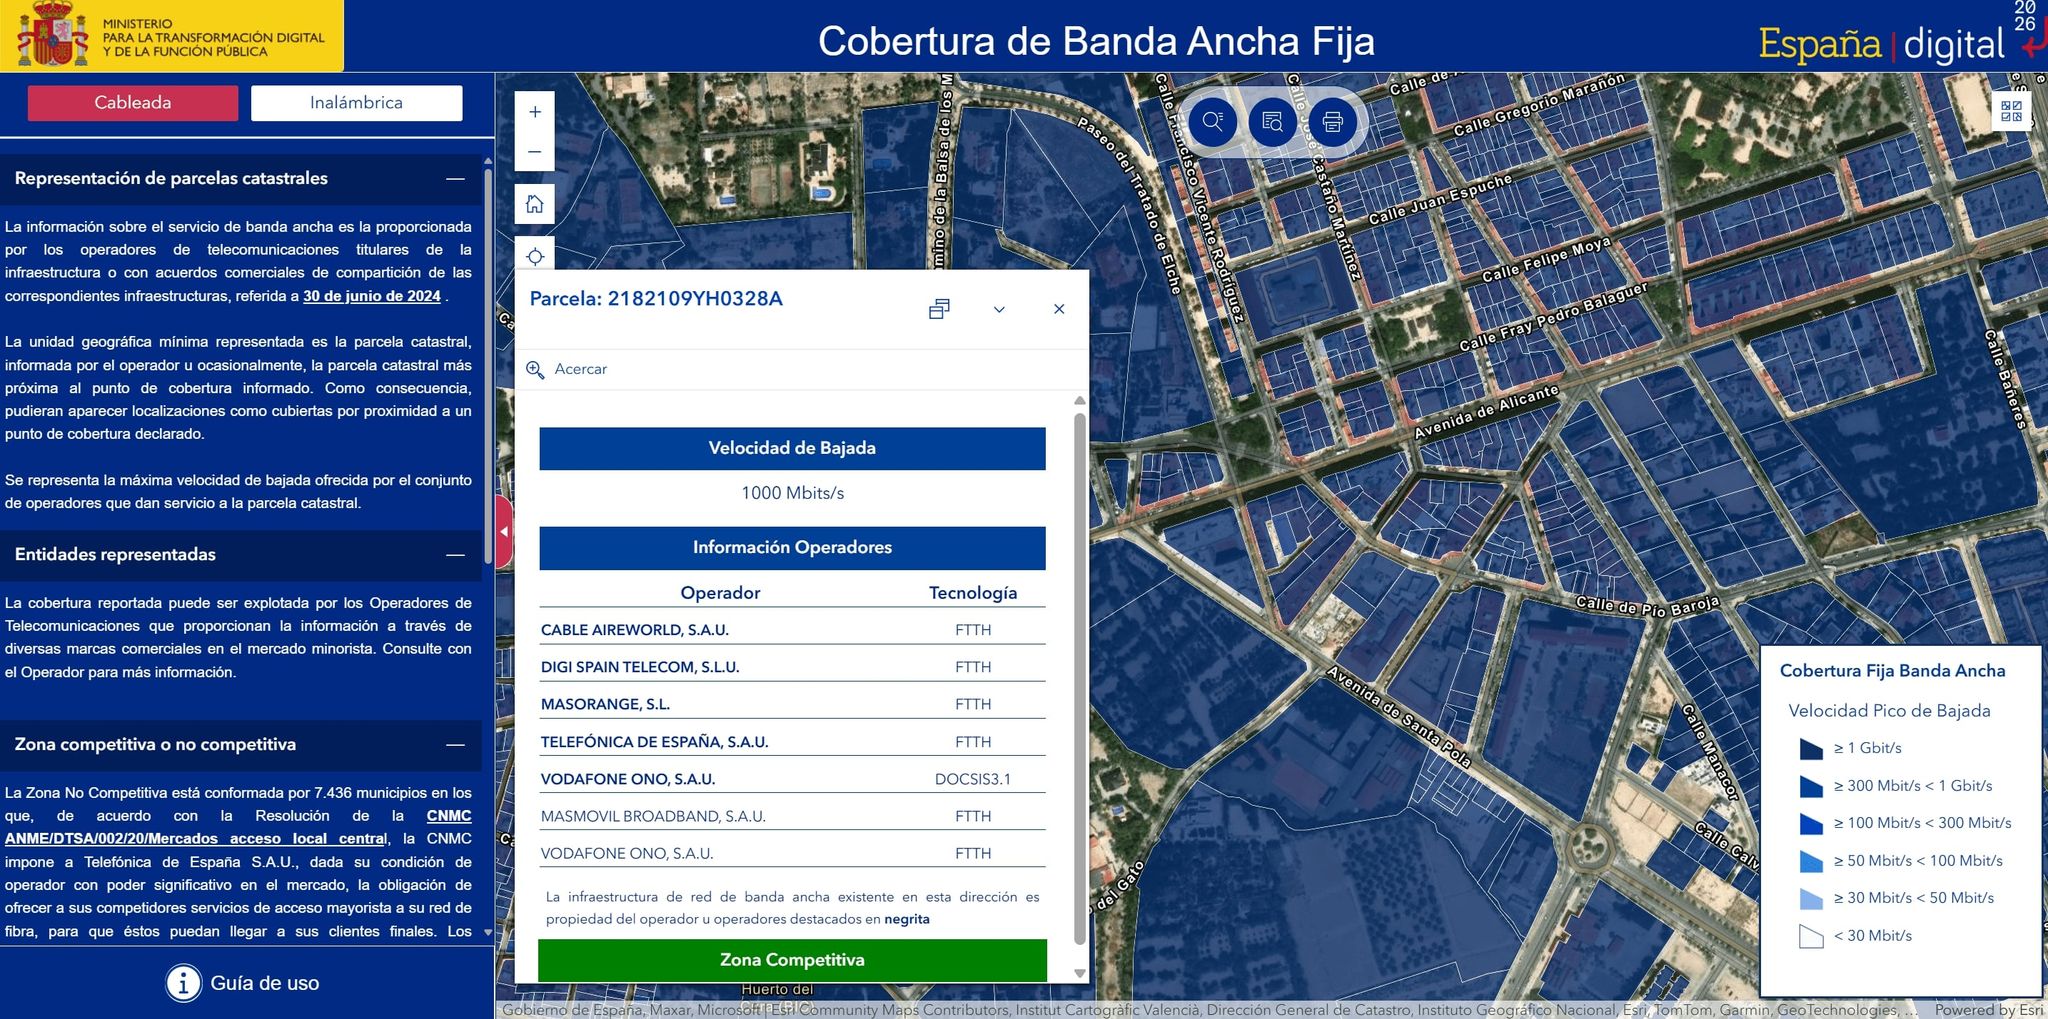2048x1019 pixels.
Task: Click the Información Operadores header
Action: tap(792, 548)
